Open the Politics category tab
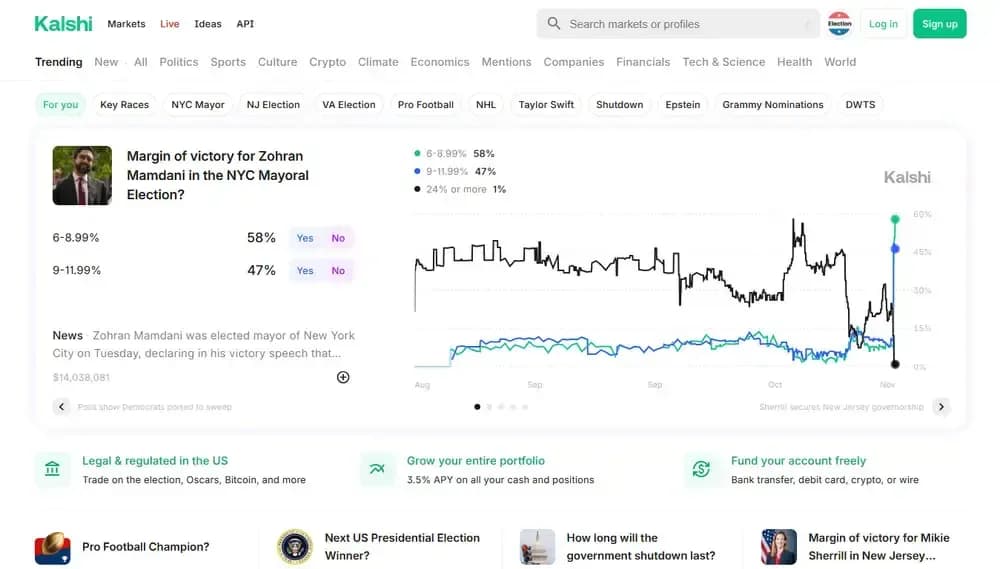Image resolution: width=1000 pixels, height=569 pixels. (x=179, y=62)
